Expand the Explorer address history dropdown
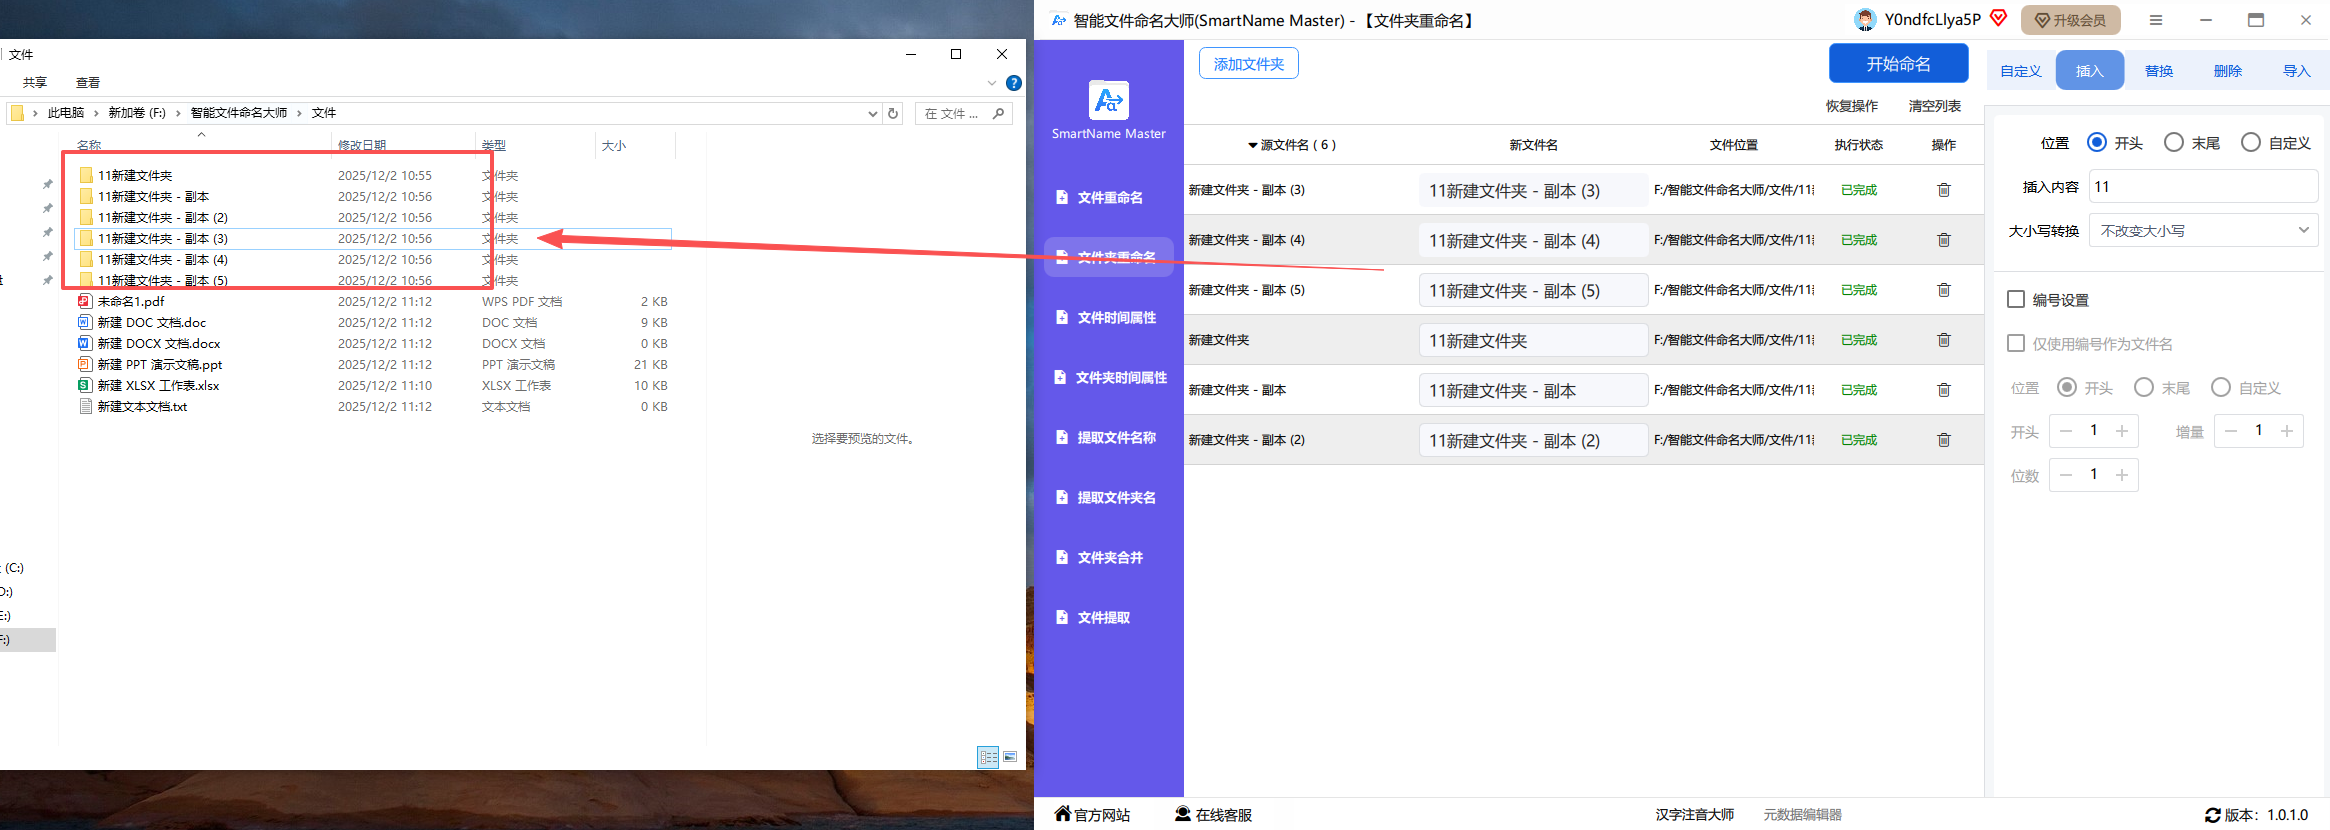2330x830 pixels. [873, 114]
